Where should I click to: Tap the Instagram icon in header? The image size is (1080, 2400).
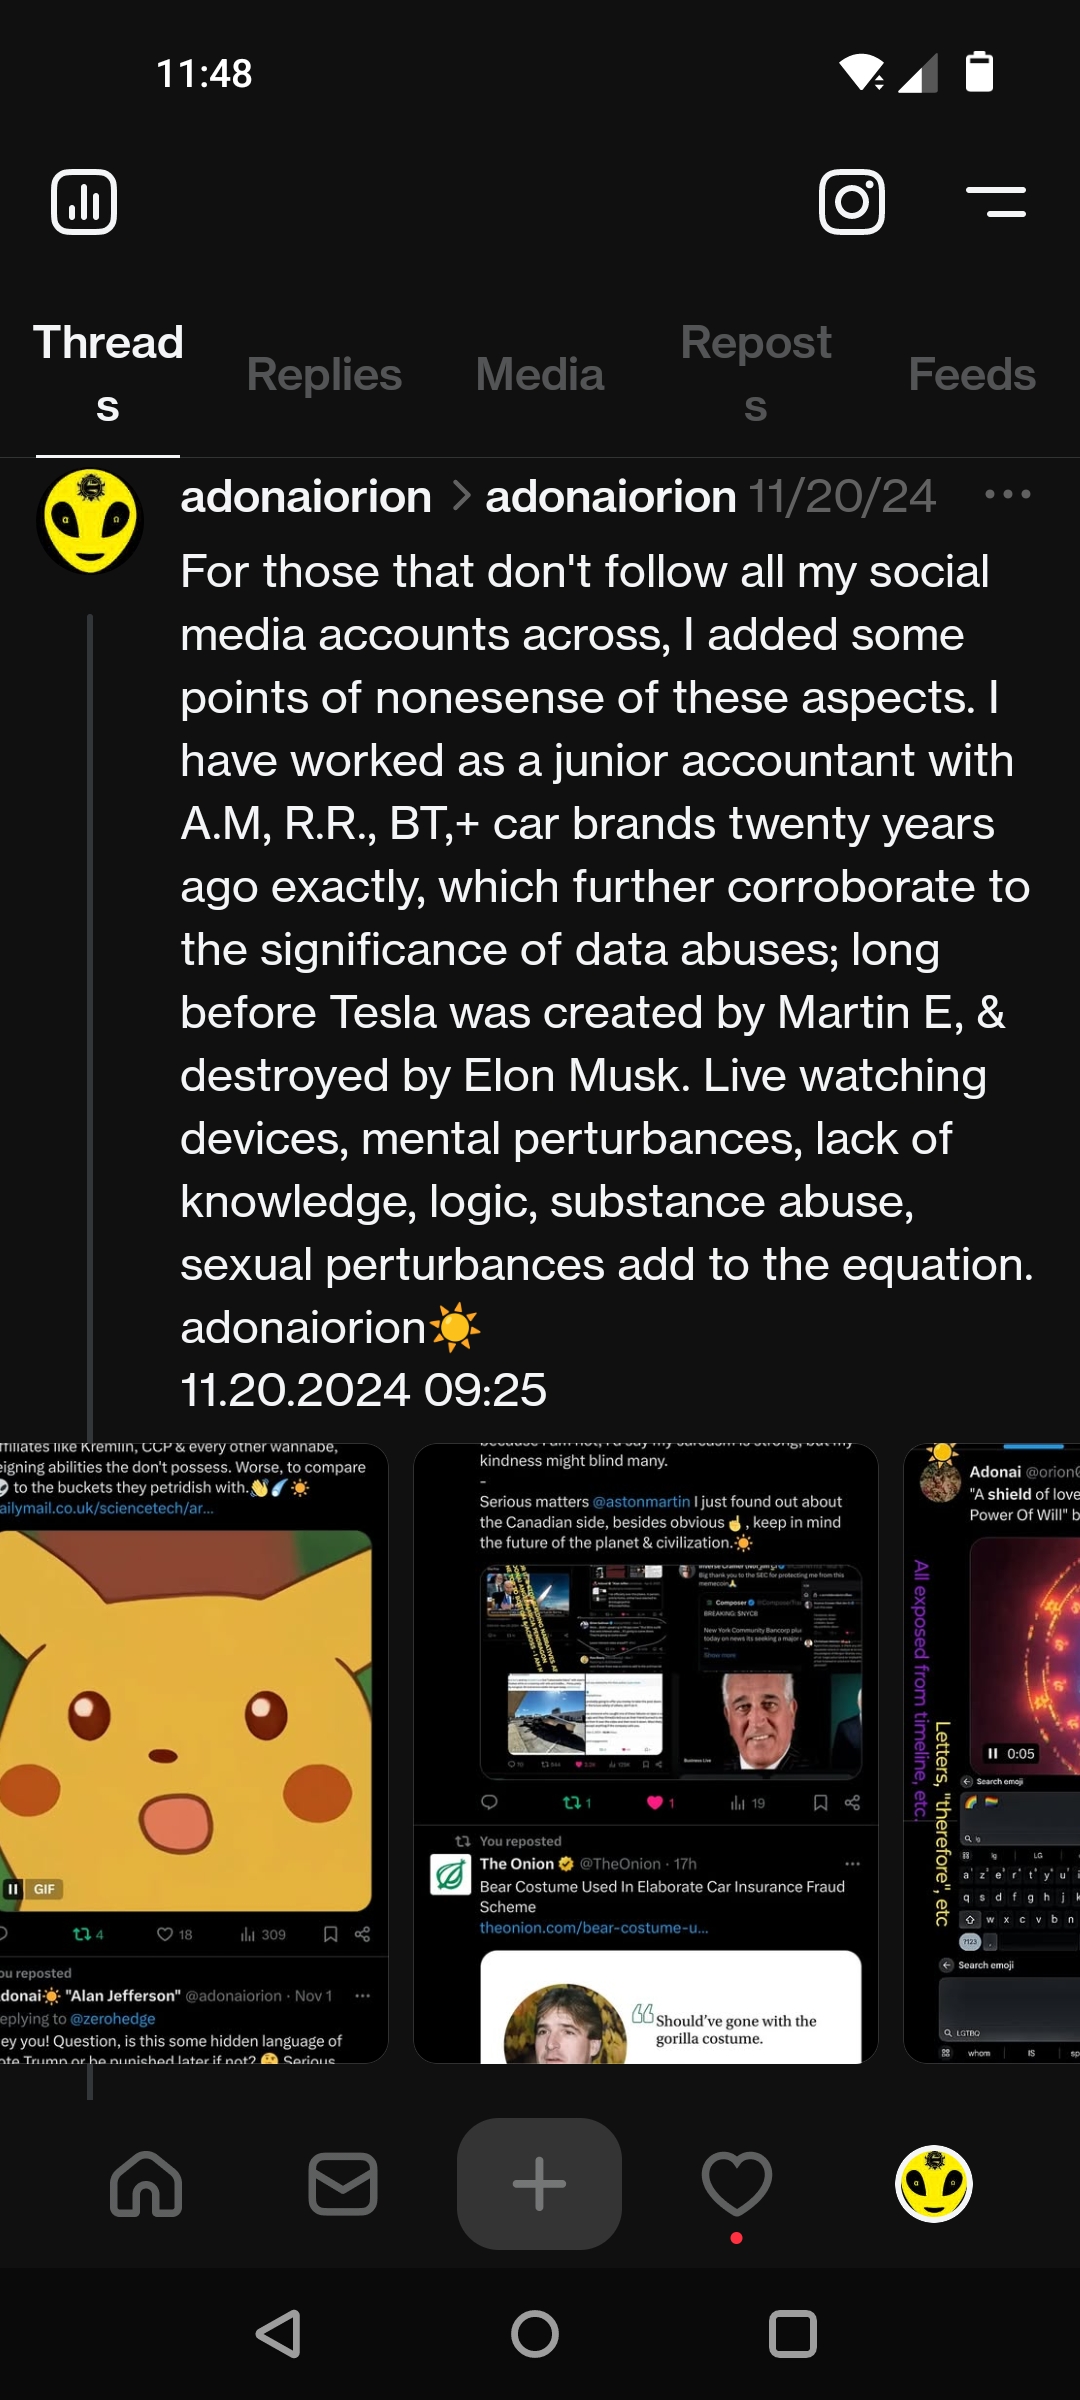tap(851, 202)
